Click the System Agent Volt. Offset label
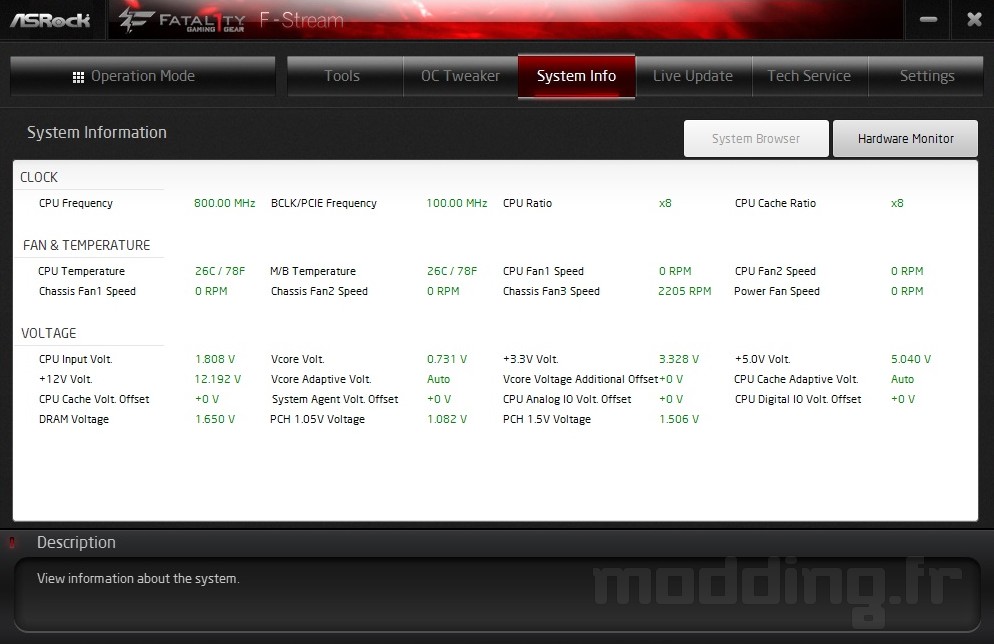The height and width of the screenshot is (644, 994). click(x=335, y=399)
